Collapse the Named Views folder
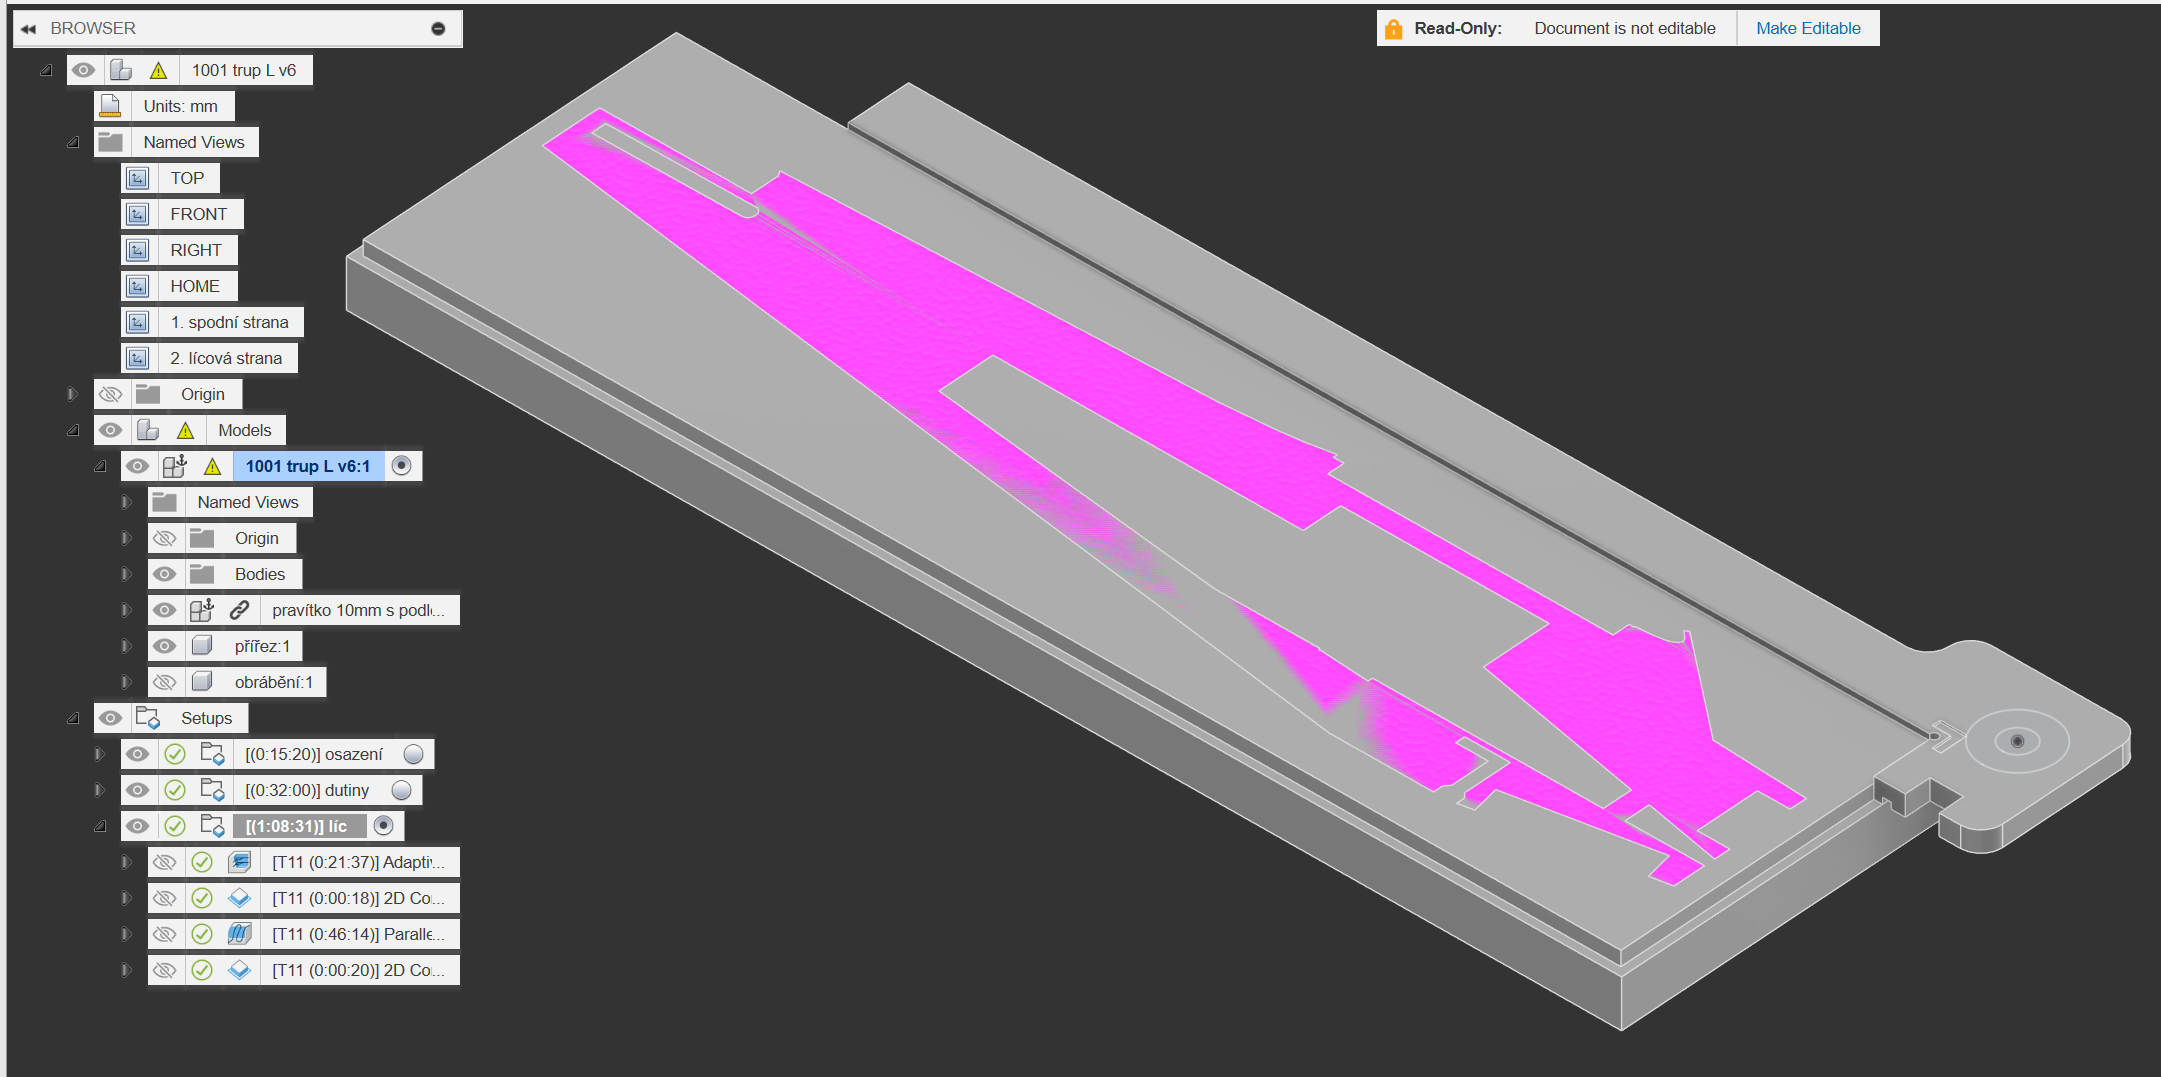 (x=72, y=142)
